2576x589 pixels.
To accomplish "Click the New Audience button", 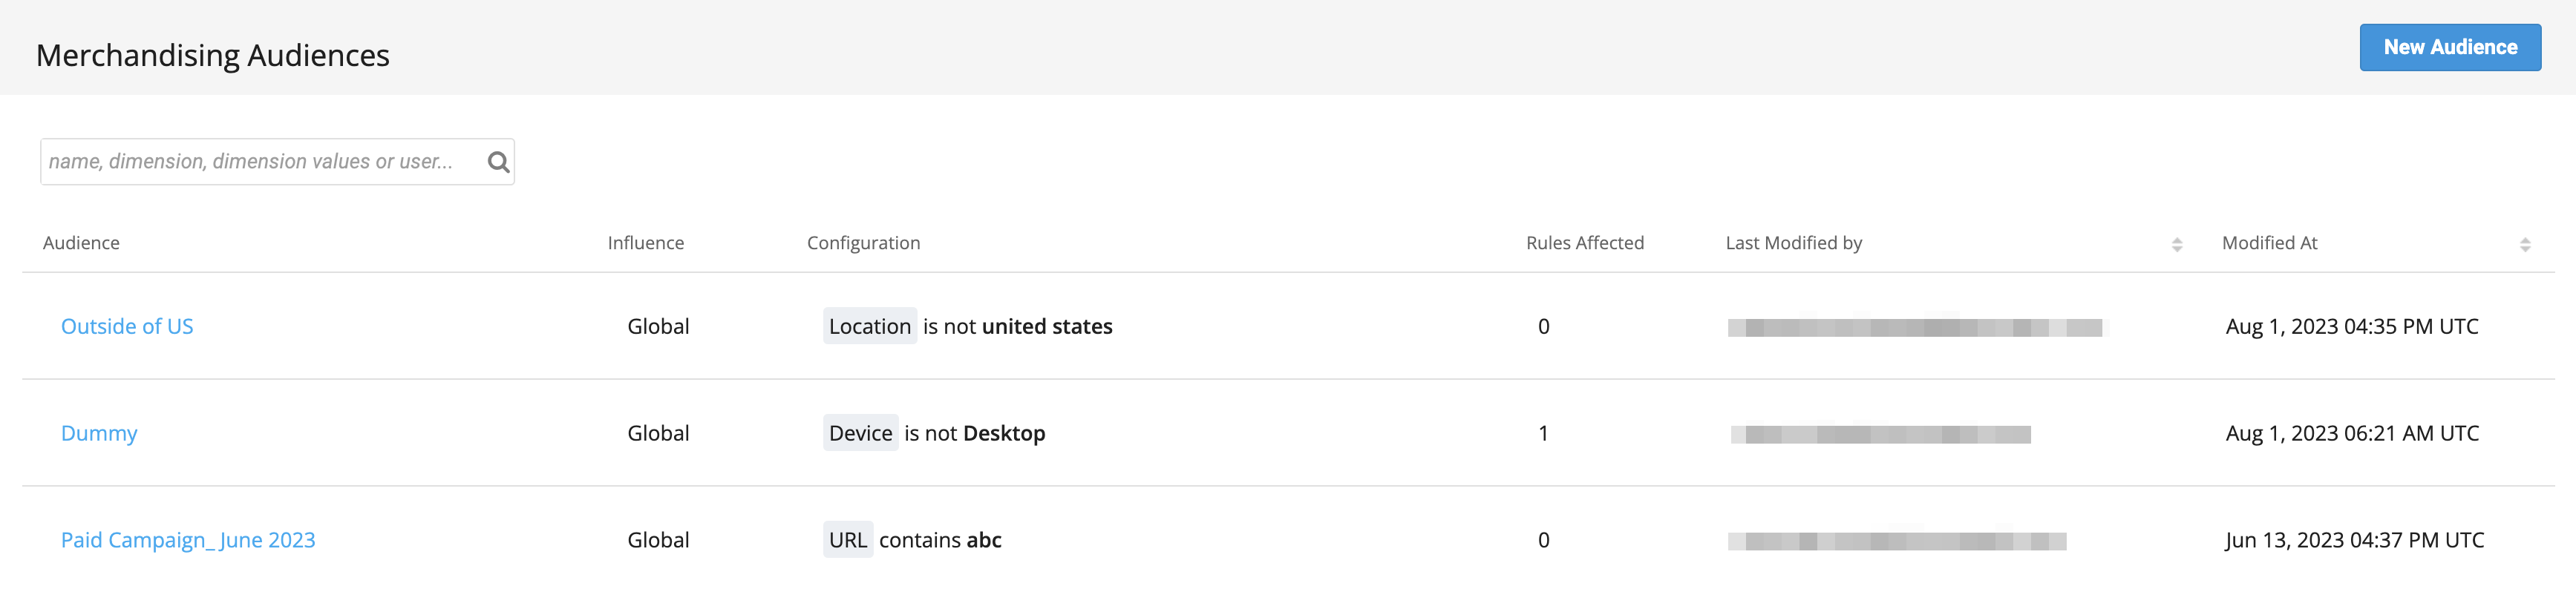I will click(x=2449, y=47).
